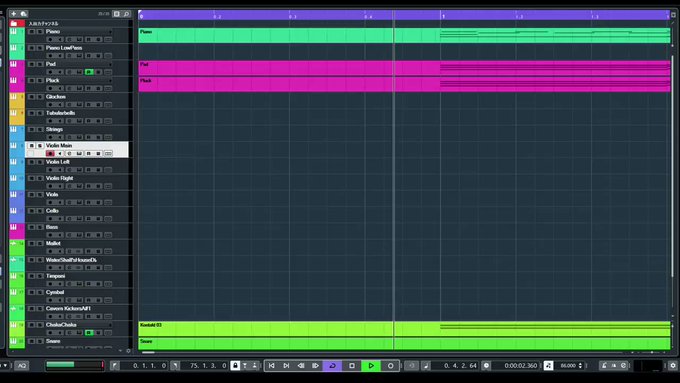Image resolution: width=680 pixels, height=383 pixels.
Task: Click the Add Track plus icon
Action: (13, 14)
